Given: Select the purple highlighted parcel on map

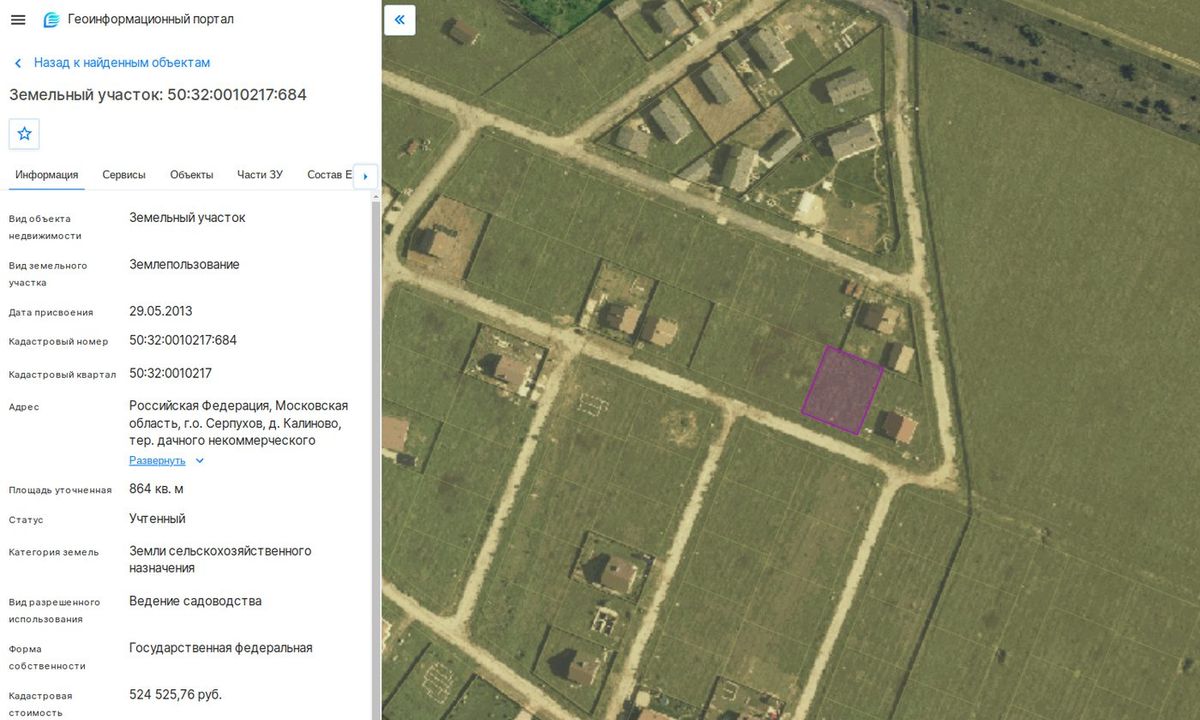Looking at the screenshot, I should coord(843,390).
